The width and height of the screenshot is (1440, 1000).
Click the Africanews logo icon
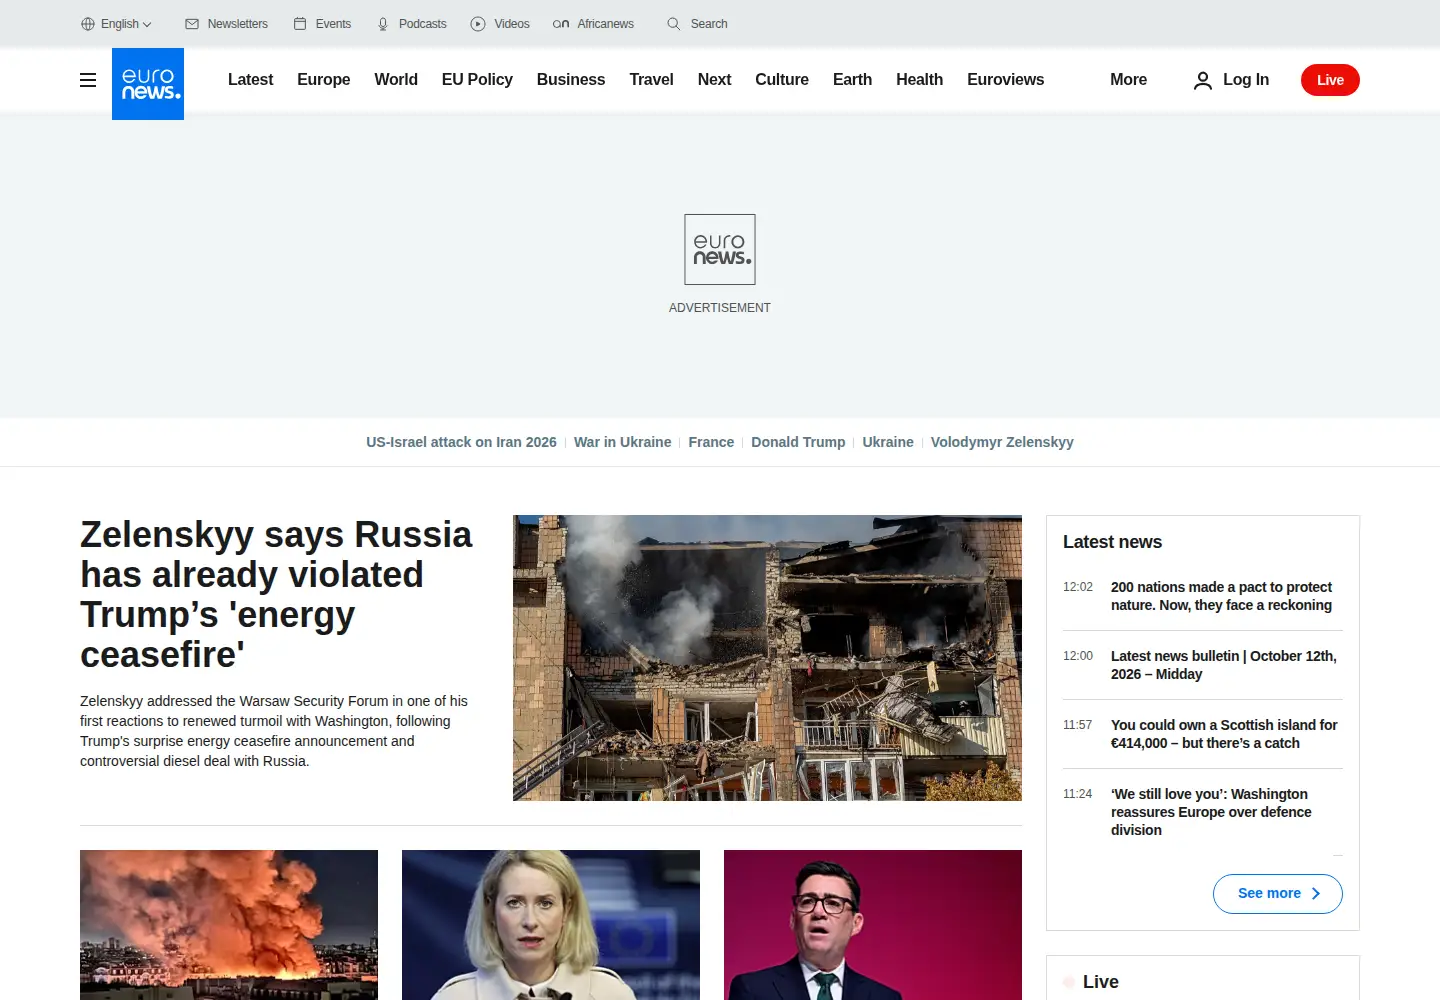pos(561,24)
